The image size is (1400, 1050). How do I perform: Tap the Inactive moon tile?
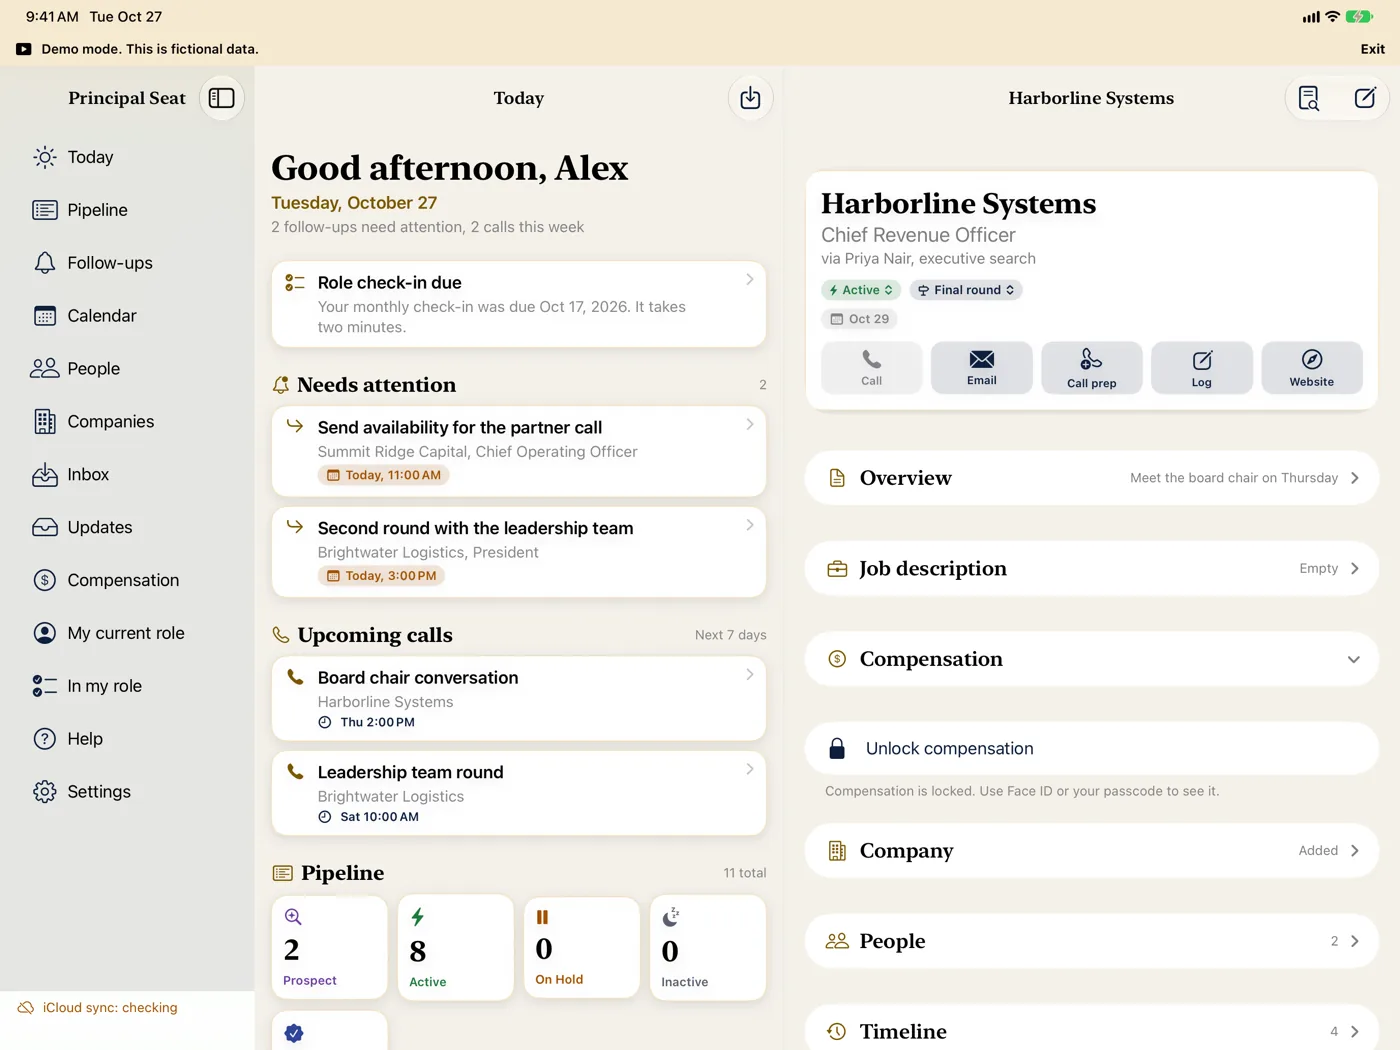[x=707, y=947]
